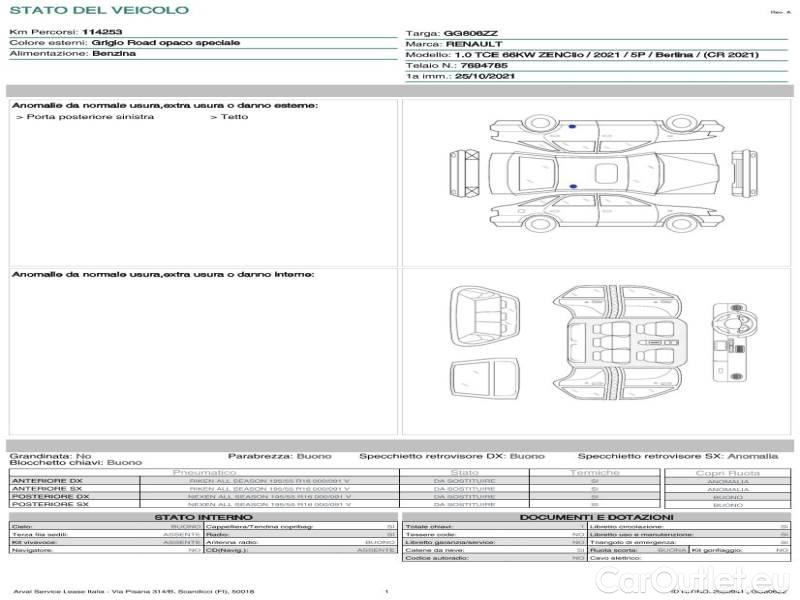
Task: Click the DOCUMENTI E DOTAZIONI header
Action: [597, 517]
